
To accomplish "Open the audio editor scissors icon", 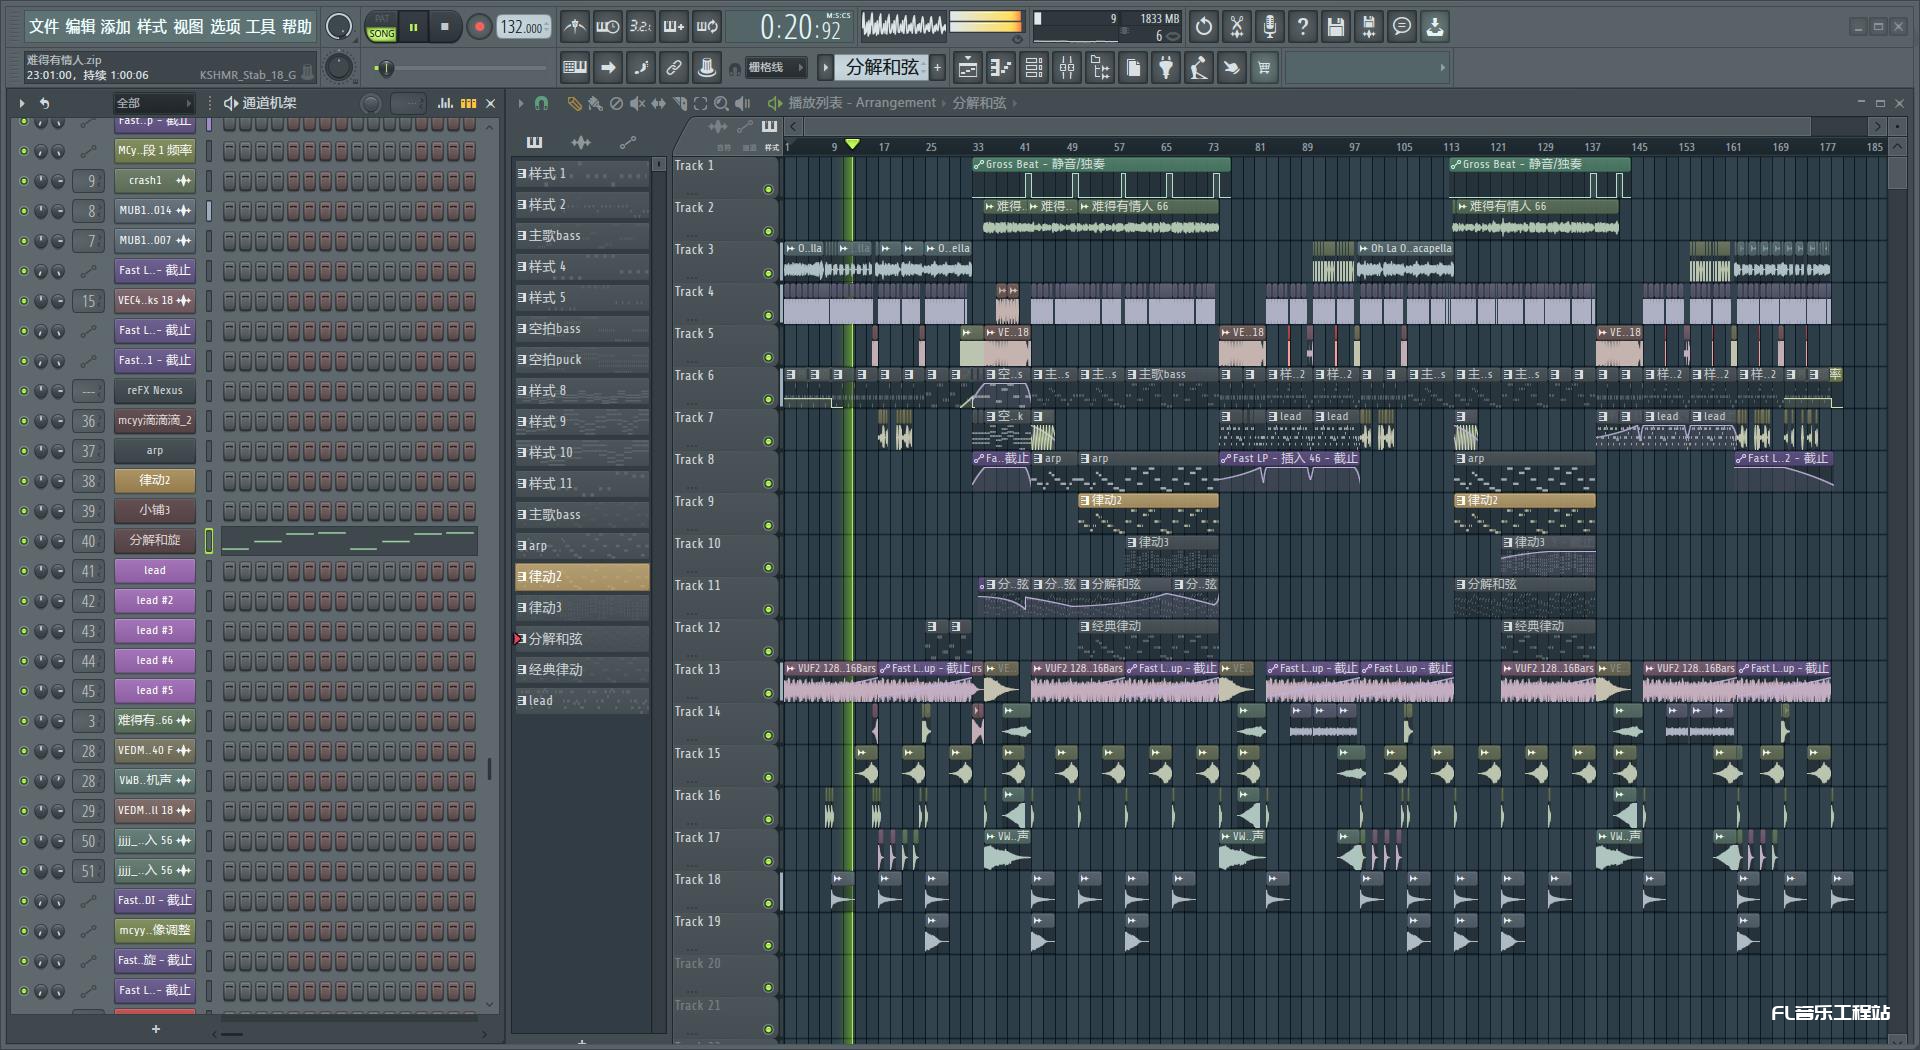I will click(x=1237, y=27).
